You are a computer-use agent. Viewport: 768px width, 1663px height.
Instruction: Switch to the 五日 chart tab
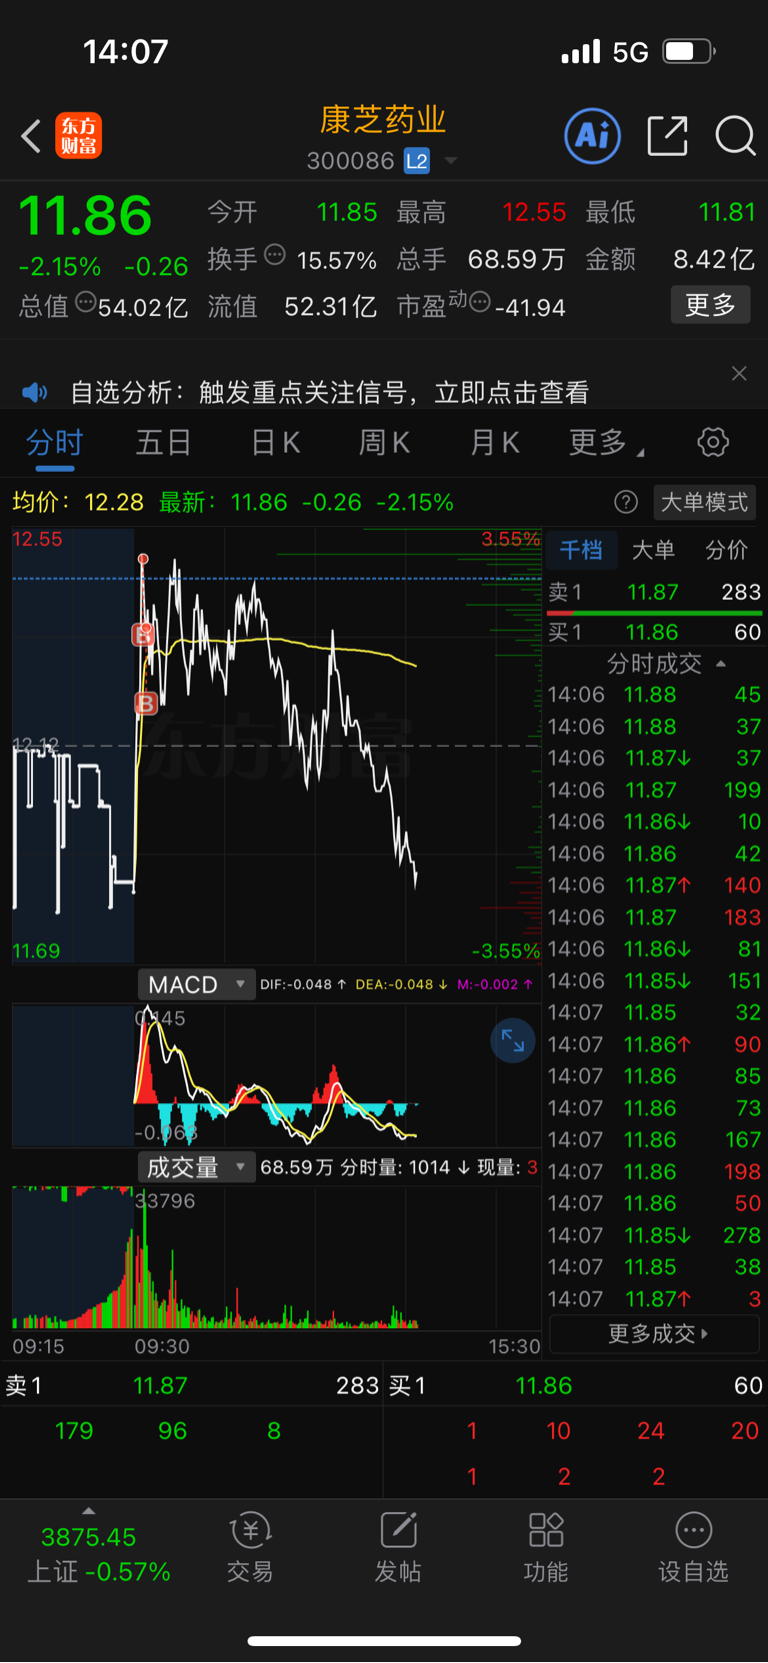[x=163, y=442]
